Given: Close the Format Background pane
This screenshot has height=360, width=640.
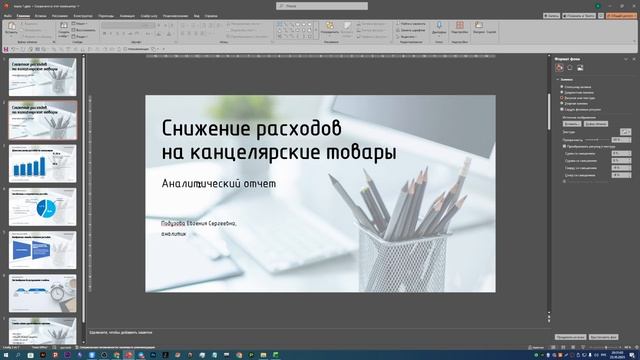Looking at the screenshot, I should [x=634, y=59].
